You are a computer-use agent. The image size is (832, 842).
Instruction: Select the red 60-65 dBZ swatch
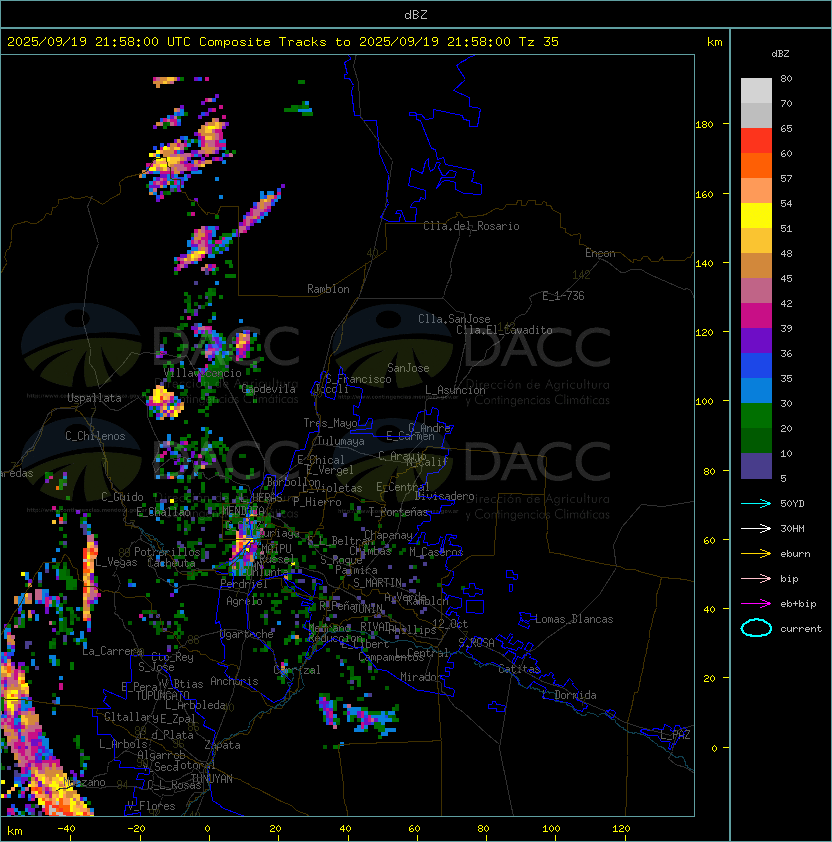756,141
